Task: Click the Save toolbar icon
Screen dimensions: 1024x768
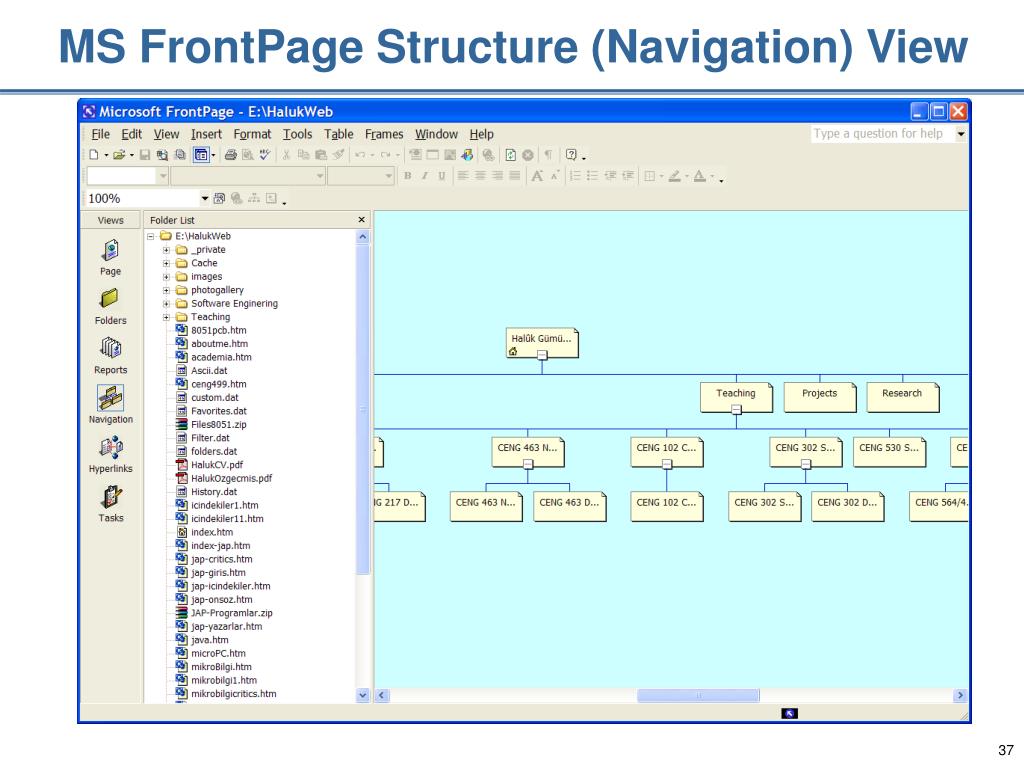Action: coord(145,155)
